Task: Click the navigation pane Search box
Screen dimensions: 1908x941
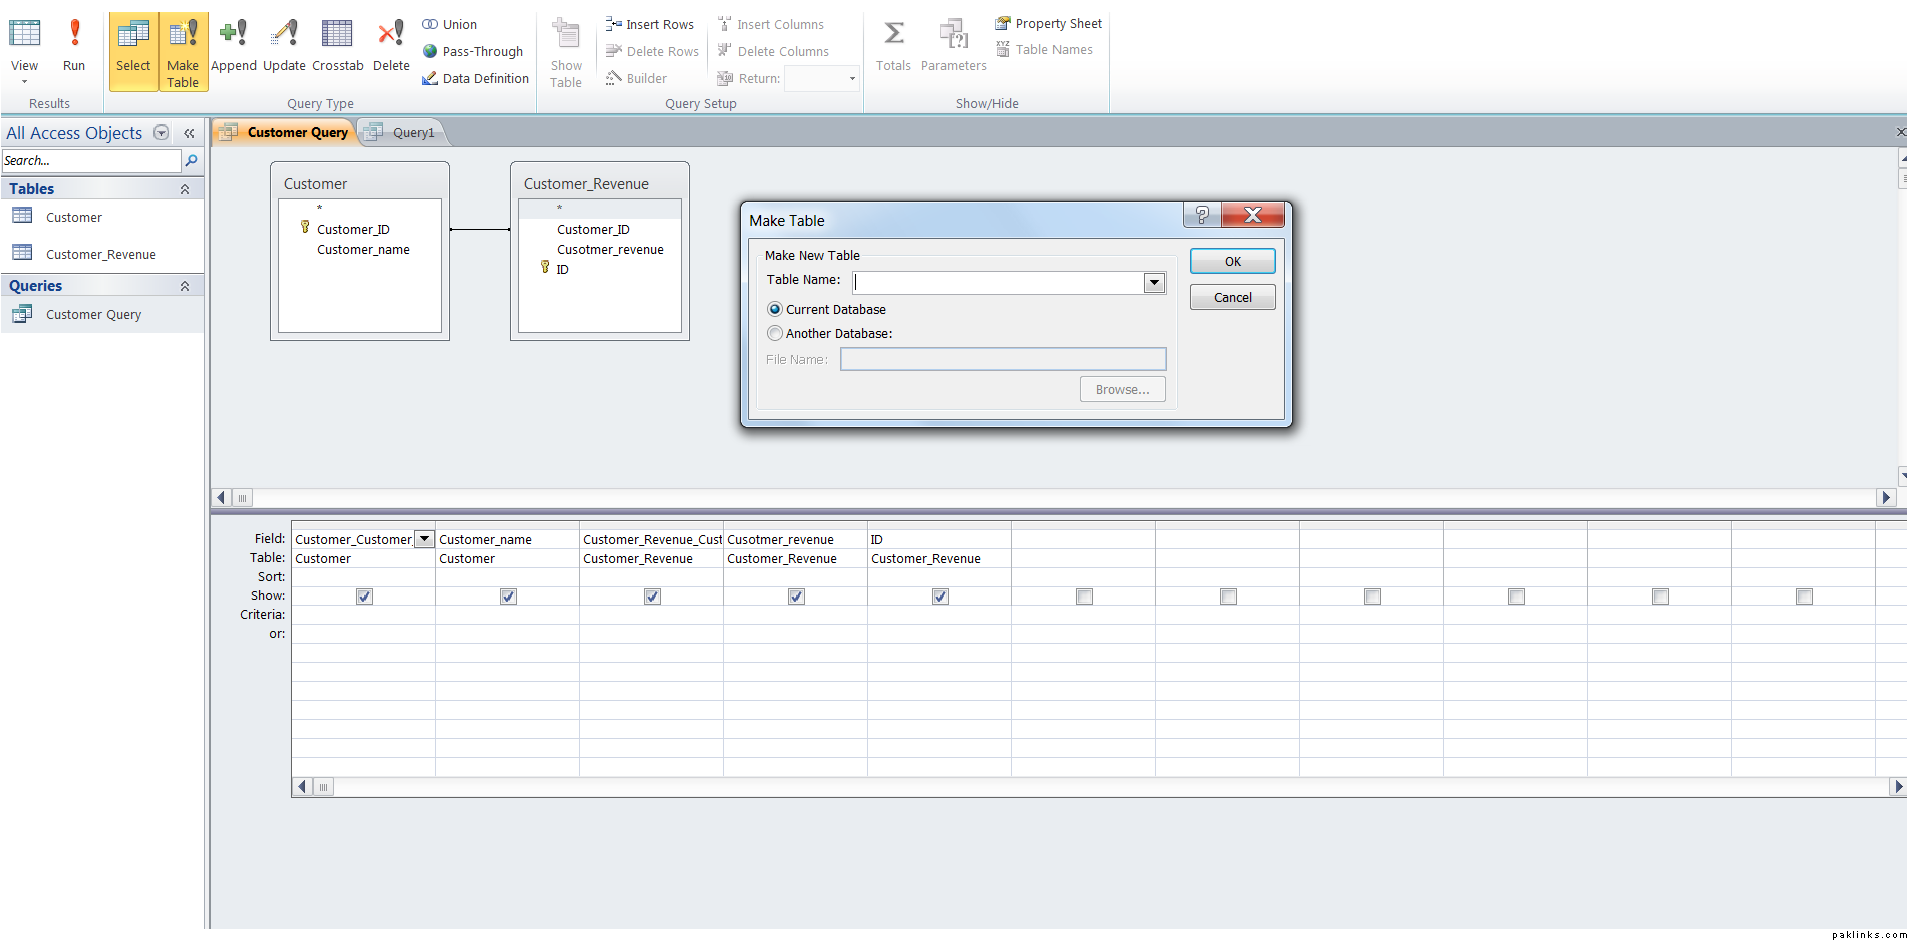Action: (90, 161)
